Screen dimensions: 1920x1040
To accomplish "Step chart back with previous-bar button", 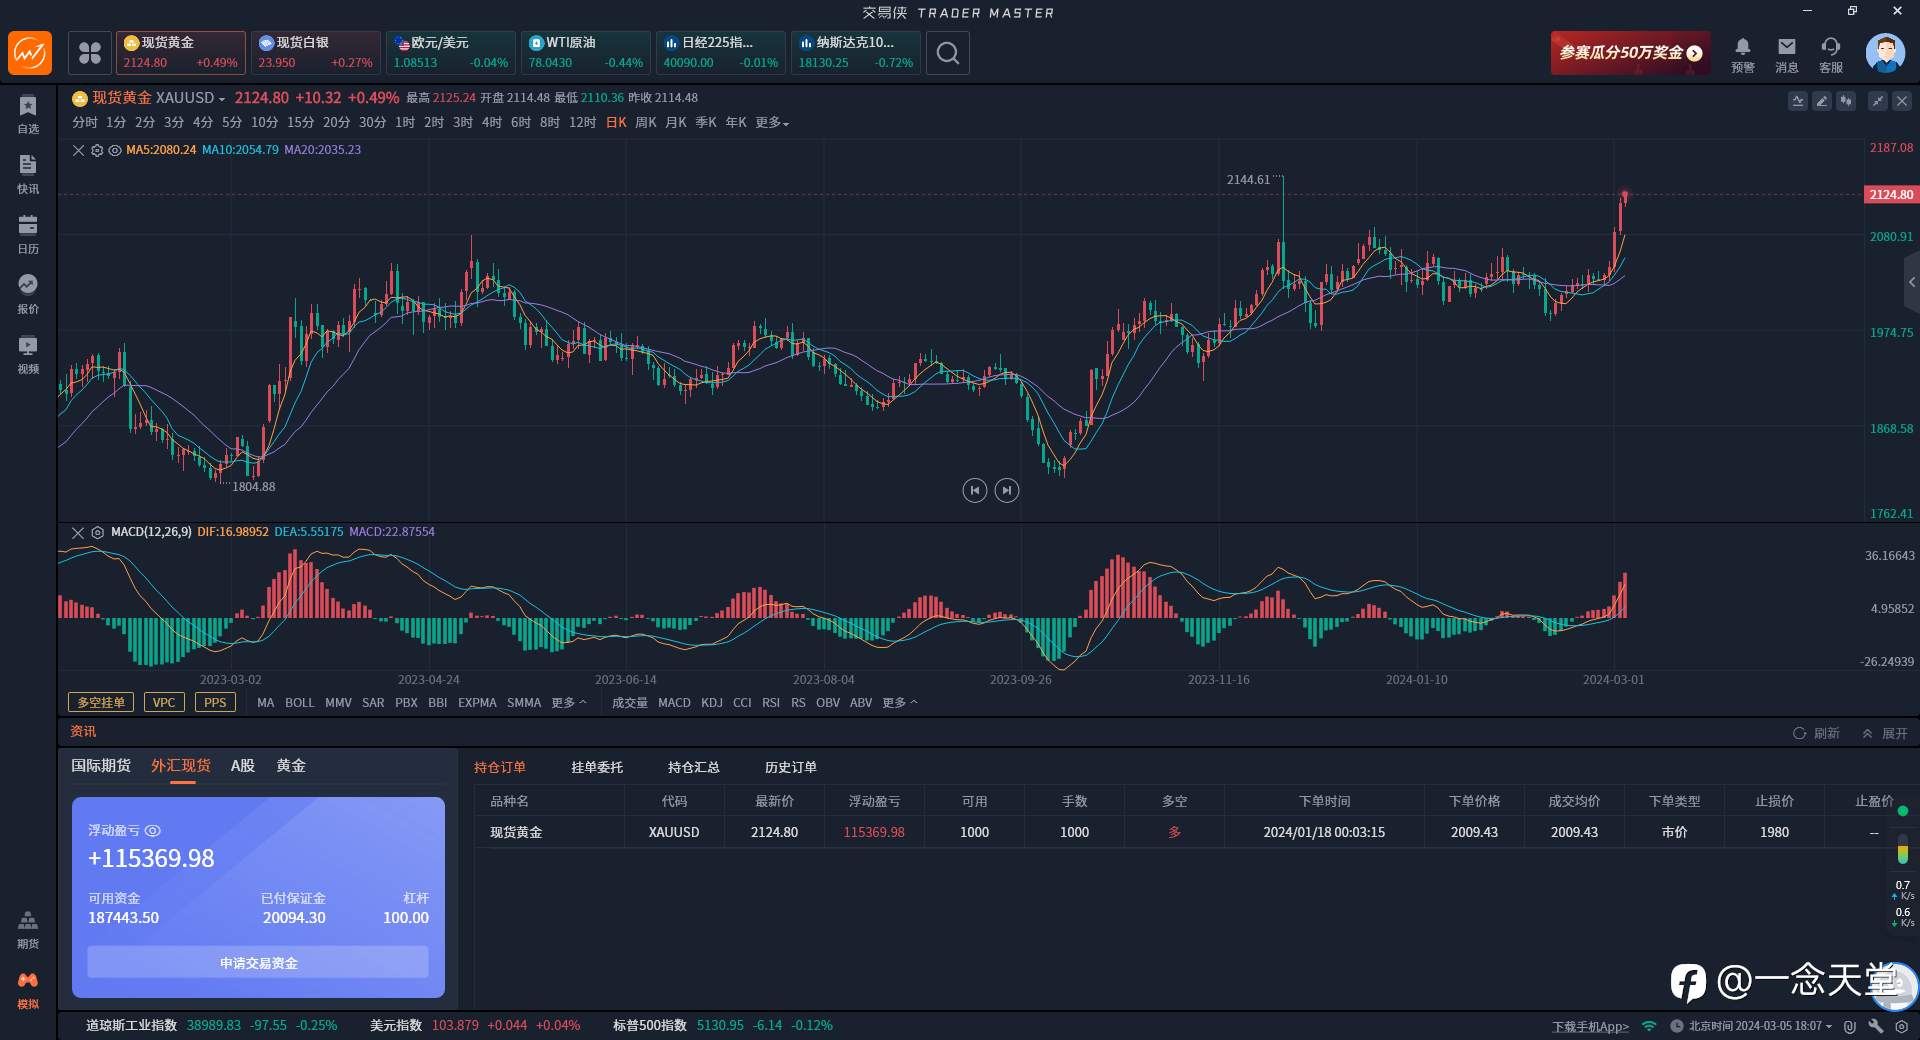I will (x=975, y=490).
